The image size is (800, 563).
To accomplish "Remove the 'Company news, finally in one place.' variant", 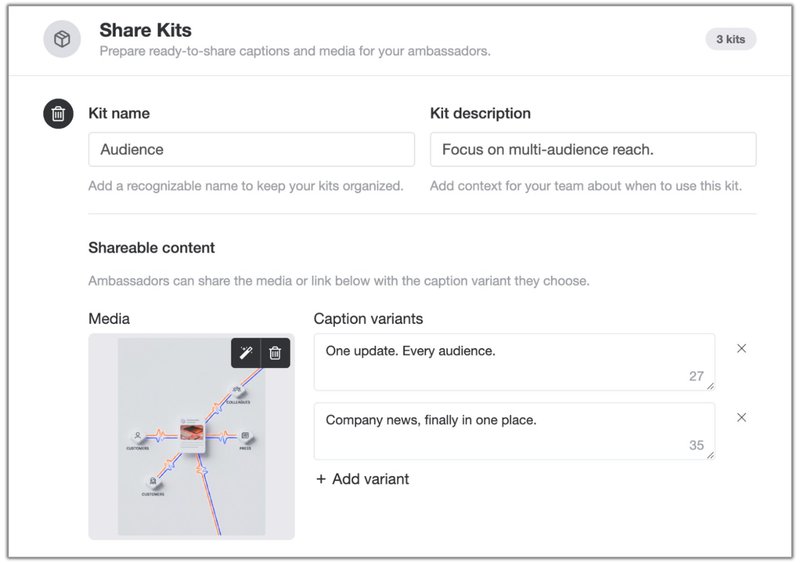I will pos(741,418).
